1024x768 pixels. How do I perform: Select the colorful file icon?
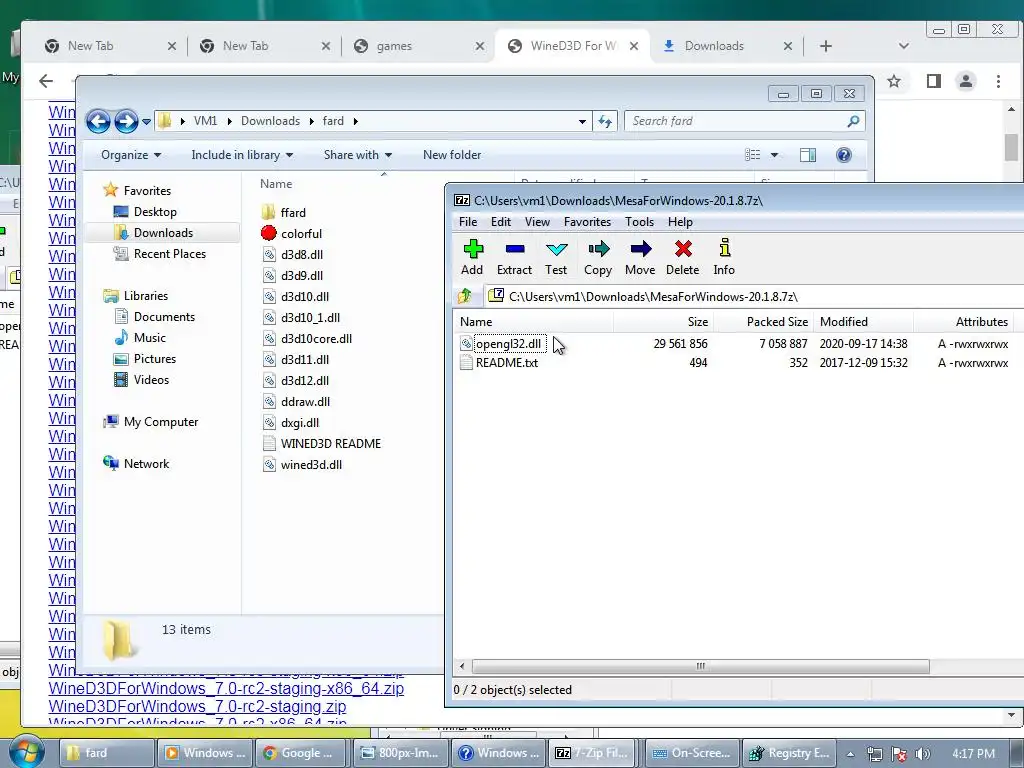pos(268,233)
